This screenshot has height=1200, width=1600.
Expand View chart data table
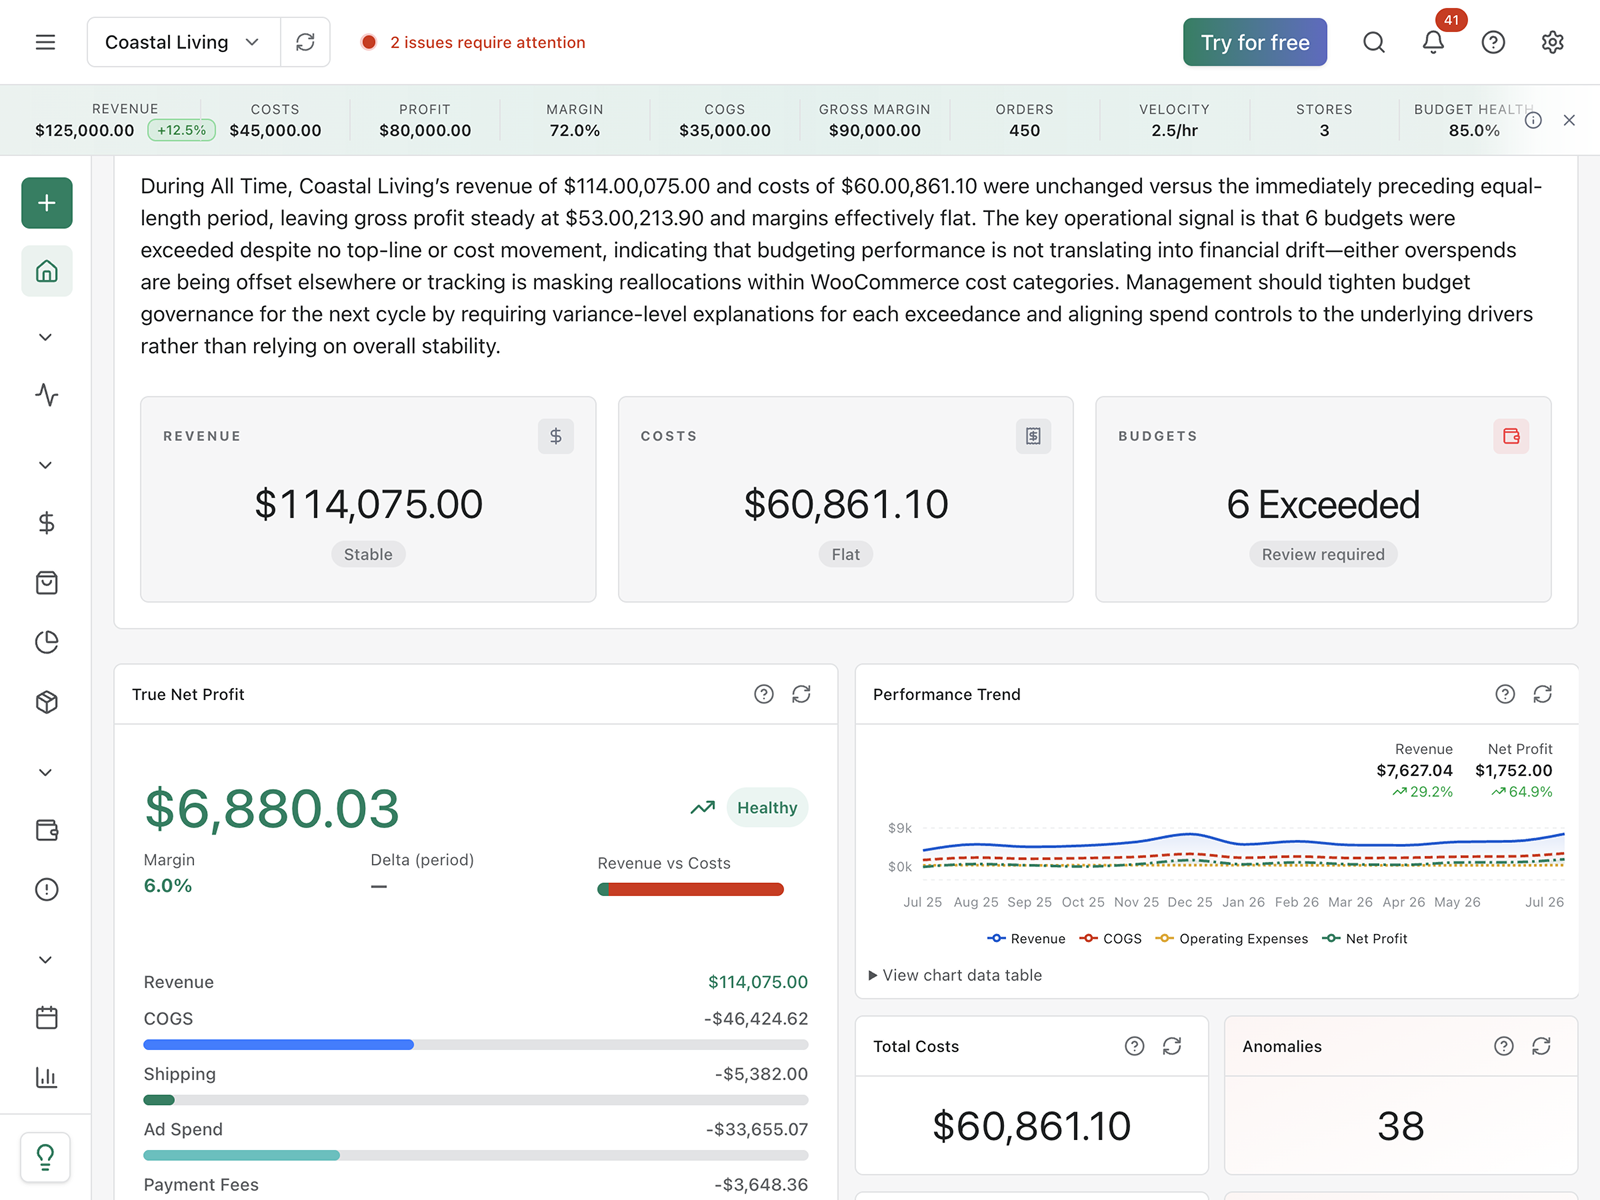point(955,975)
